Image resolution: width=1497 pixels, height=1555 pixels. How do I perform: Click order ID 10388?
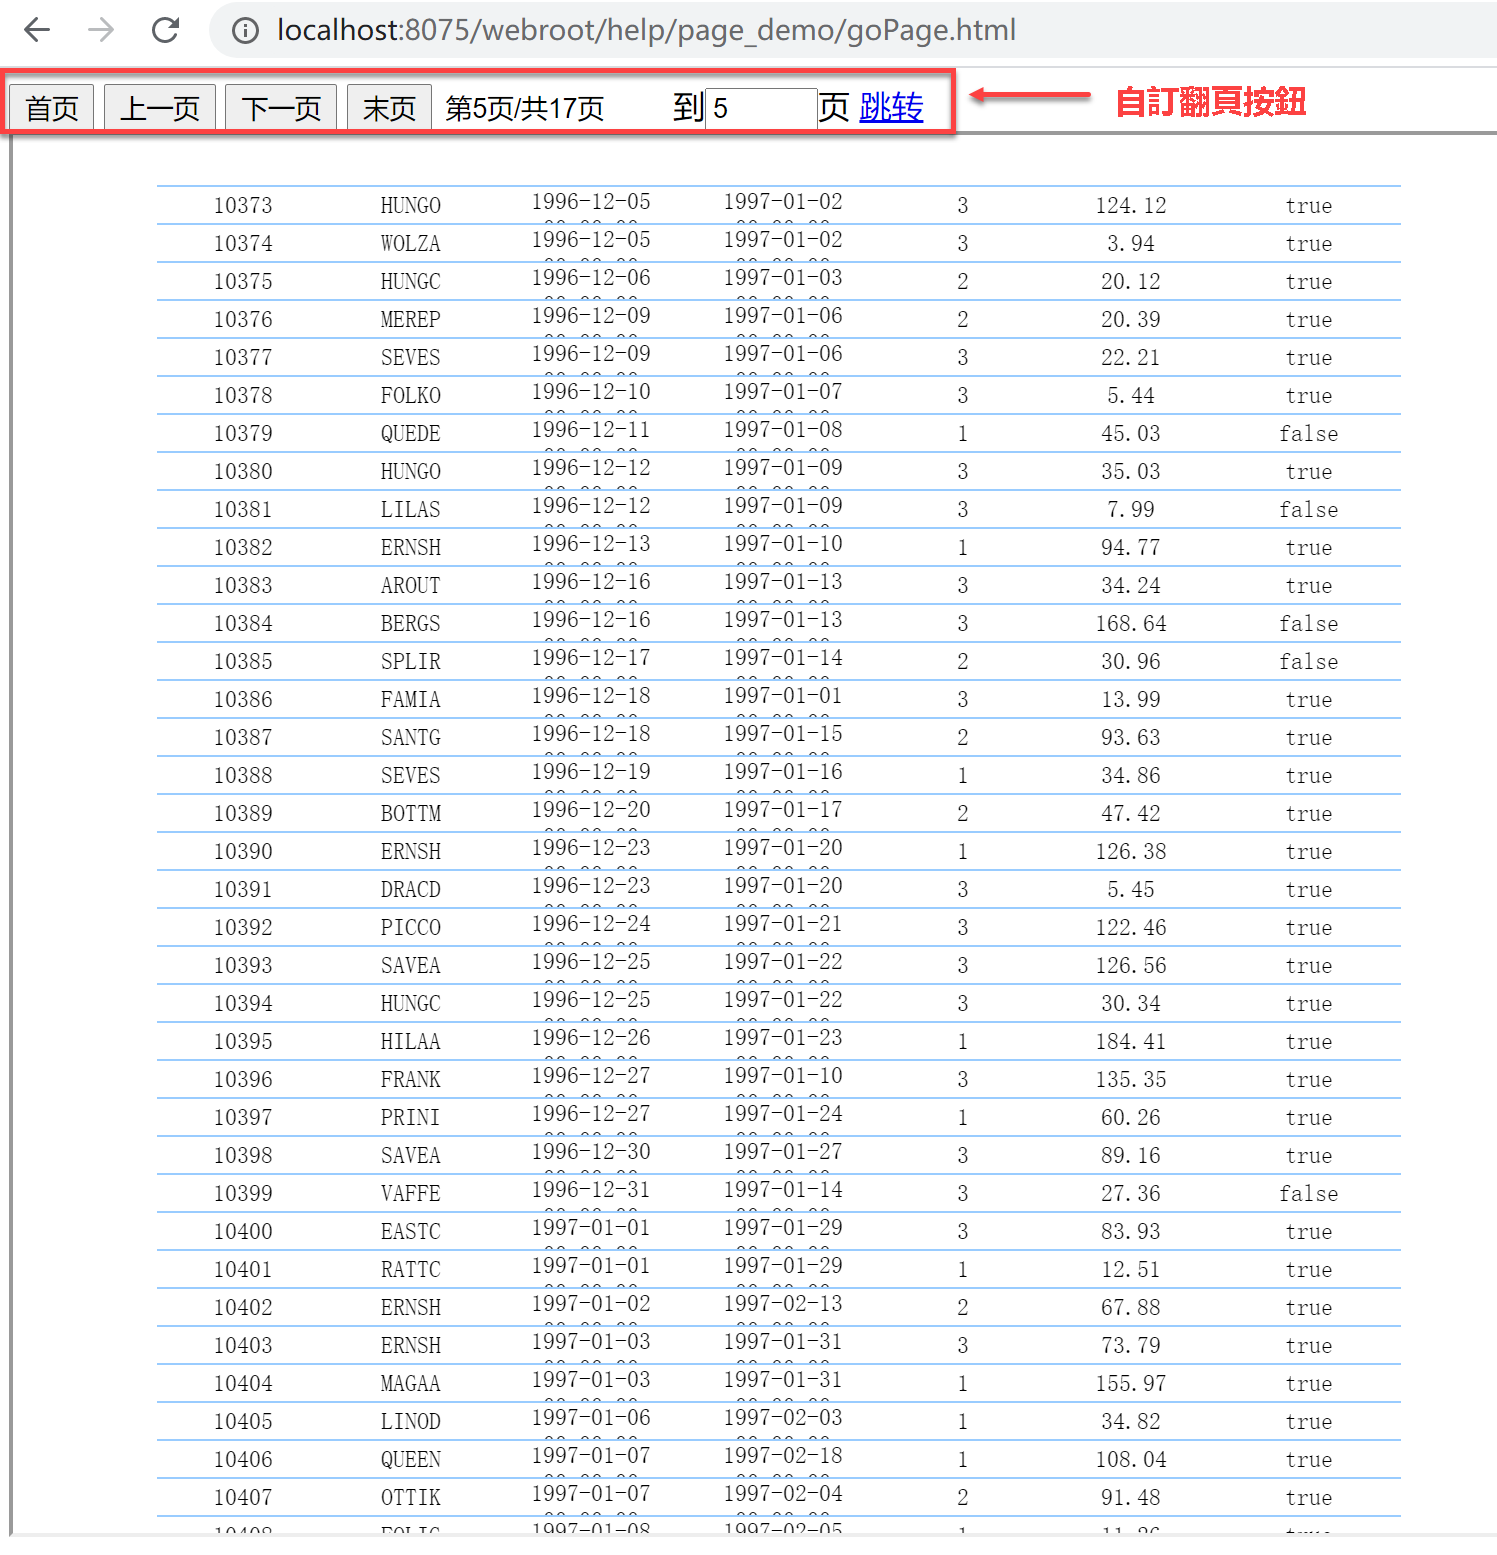[243, 776]
